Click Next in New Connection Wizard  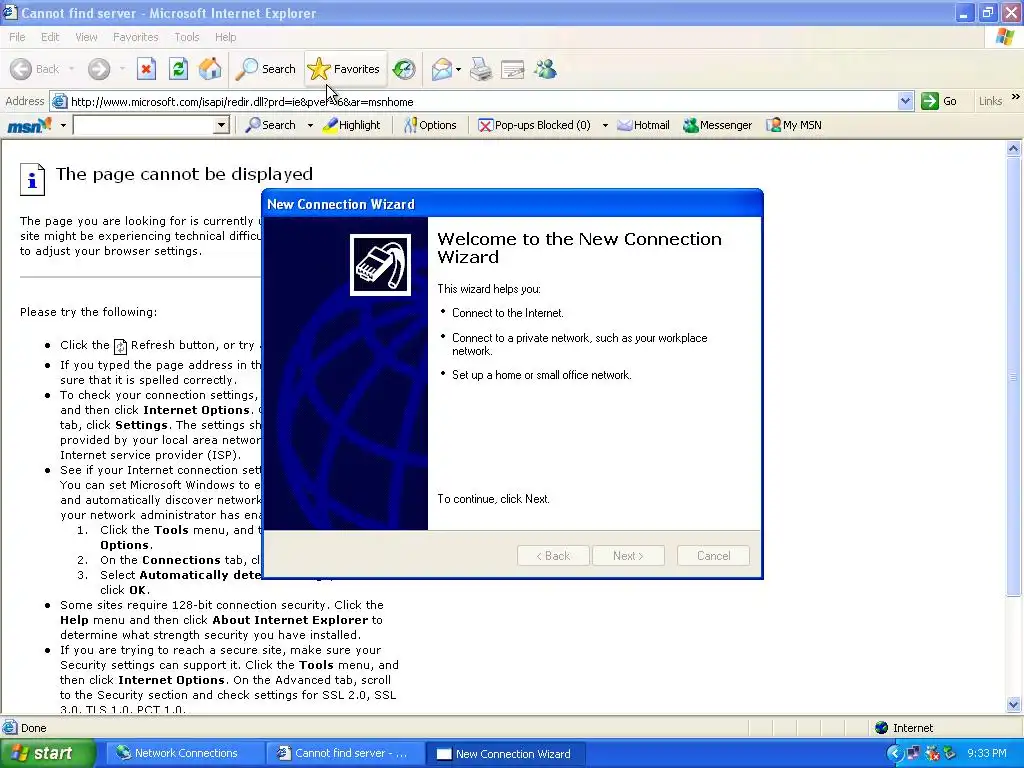pyautogui.click(x=628, y=556)
